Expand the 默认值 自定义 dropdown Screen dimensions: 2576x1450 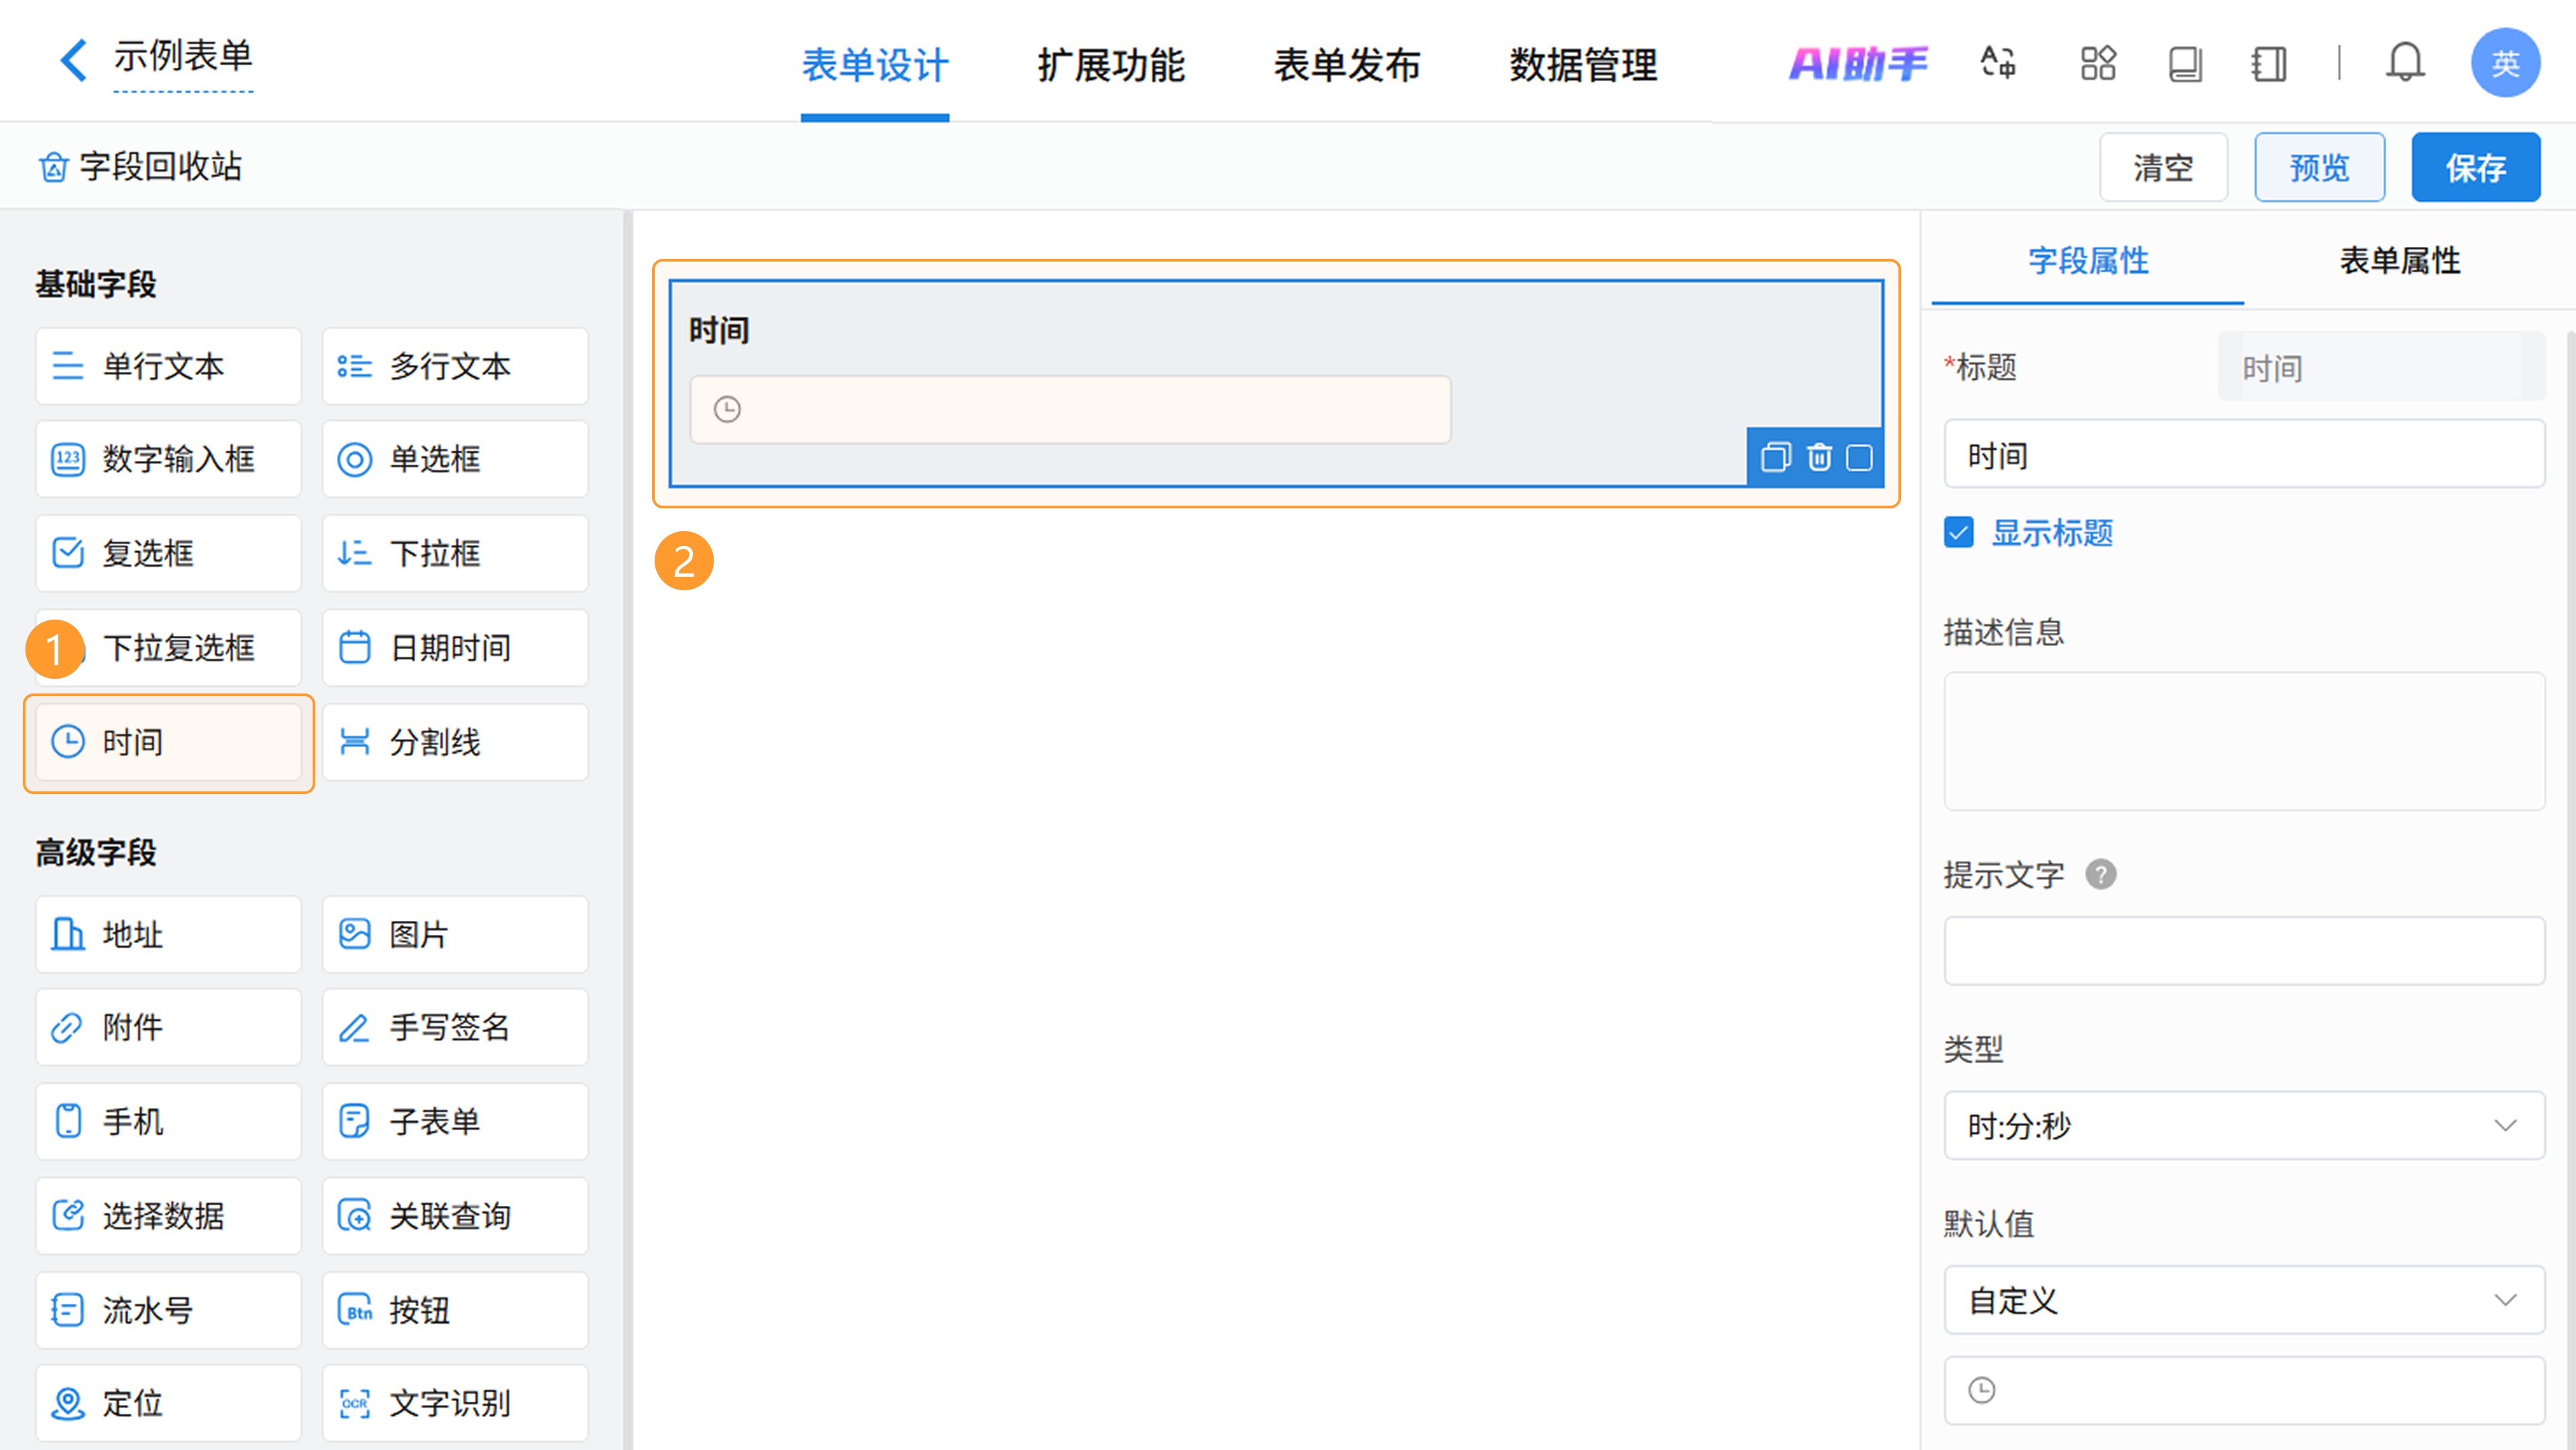pos(2243,1299)
